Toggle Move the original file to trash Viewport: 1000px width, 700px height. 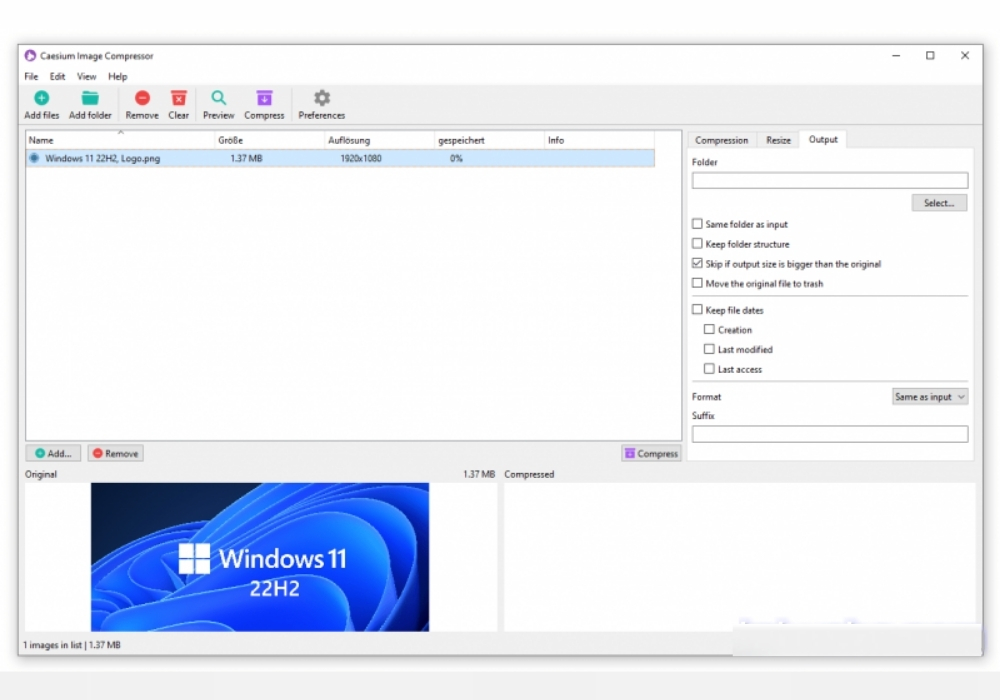point(697,283)
